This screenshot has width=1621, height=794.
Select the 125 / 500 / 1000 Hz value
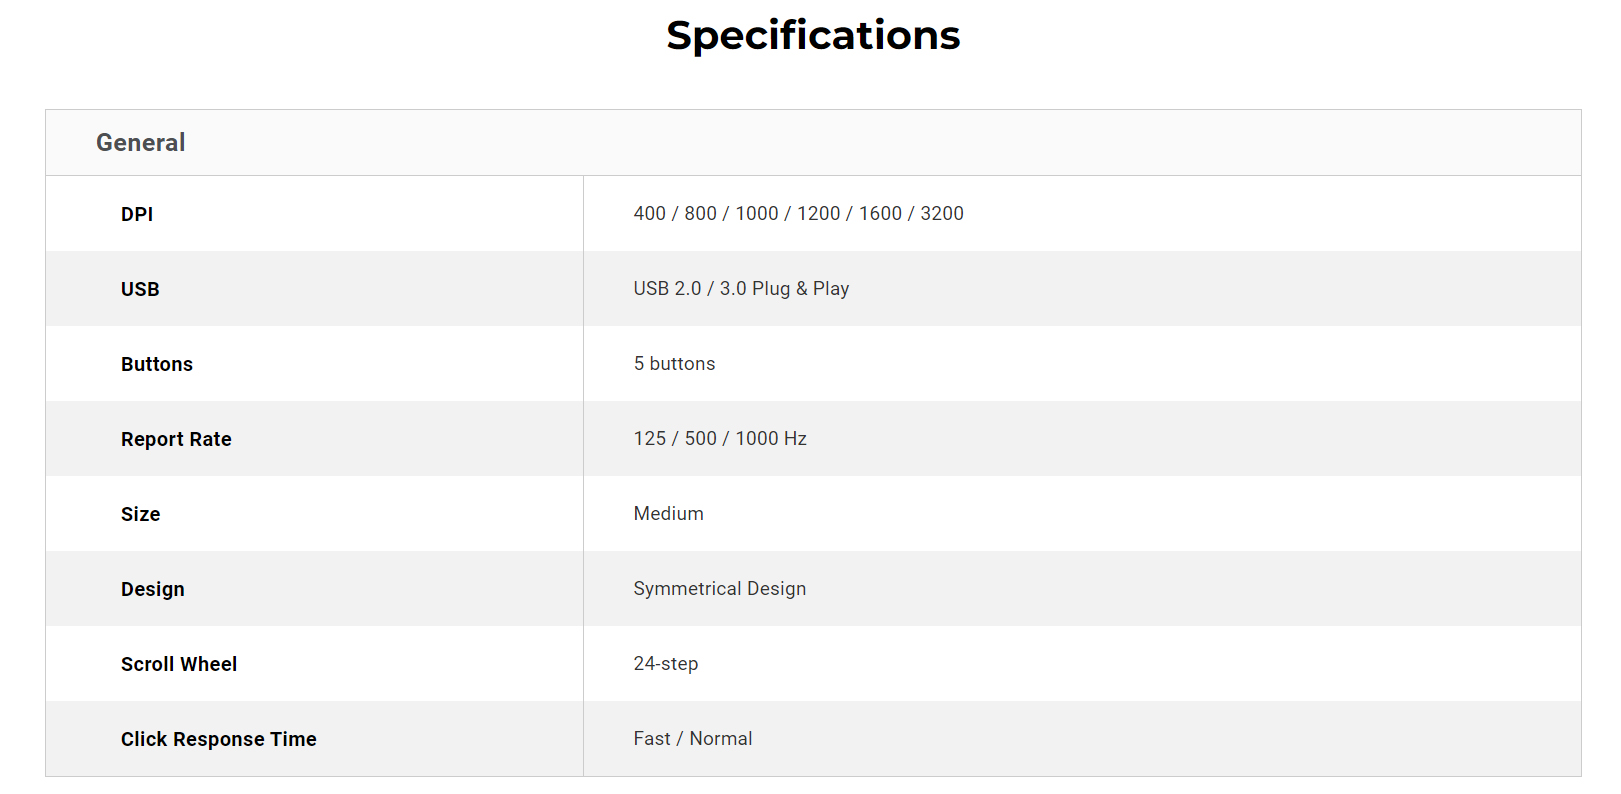tap(720, 438)
